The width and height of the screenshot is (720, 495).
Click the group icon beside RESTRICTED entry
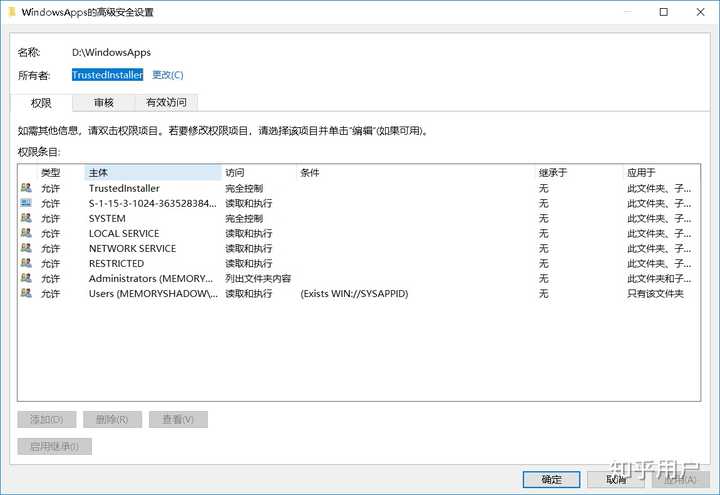coord(26,263)
